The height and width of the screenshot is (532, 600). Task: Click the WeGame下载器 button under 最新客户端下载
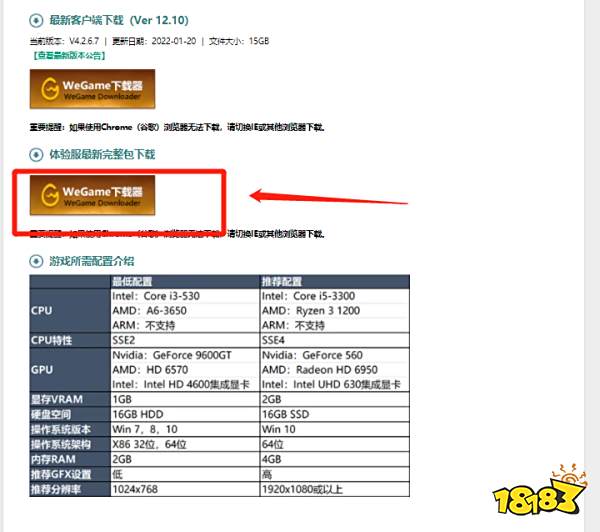click(92, 89)
